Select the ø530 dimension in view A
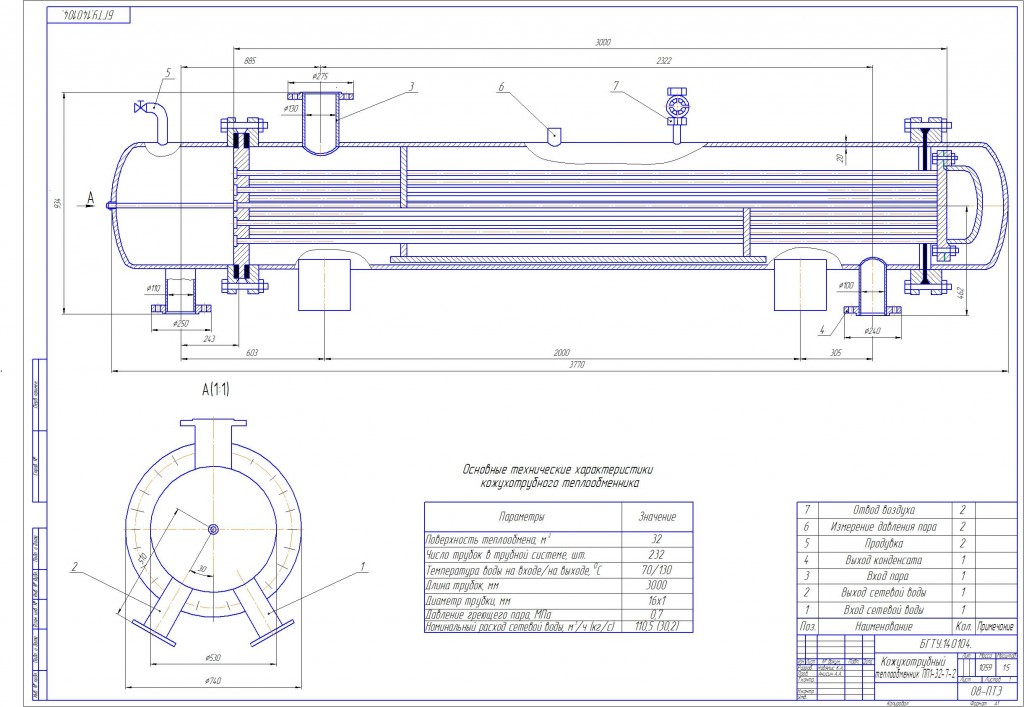The height and width of the screenshot is (707, 1024). click(x=212, y=657)
